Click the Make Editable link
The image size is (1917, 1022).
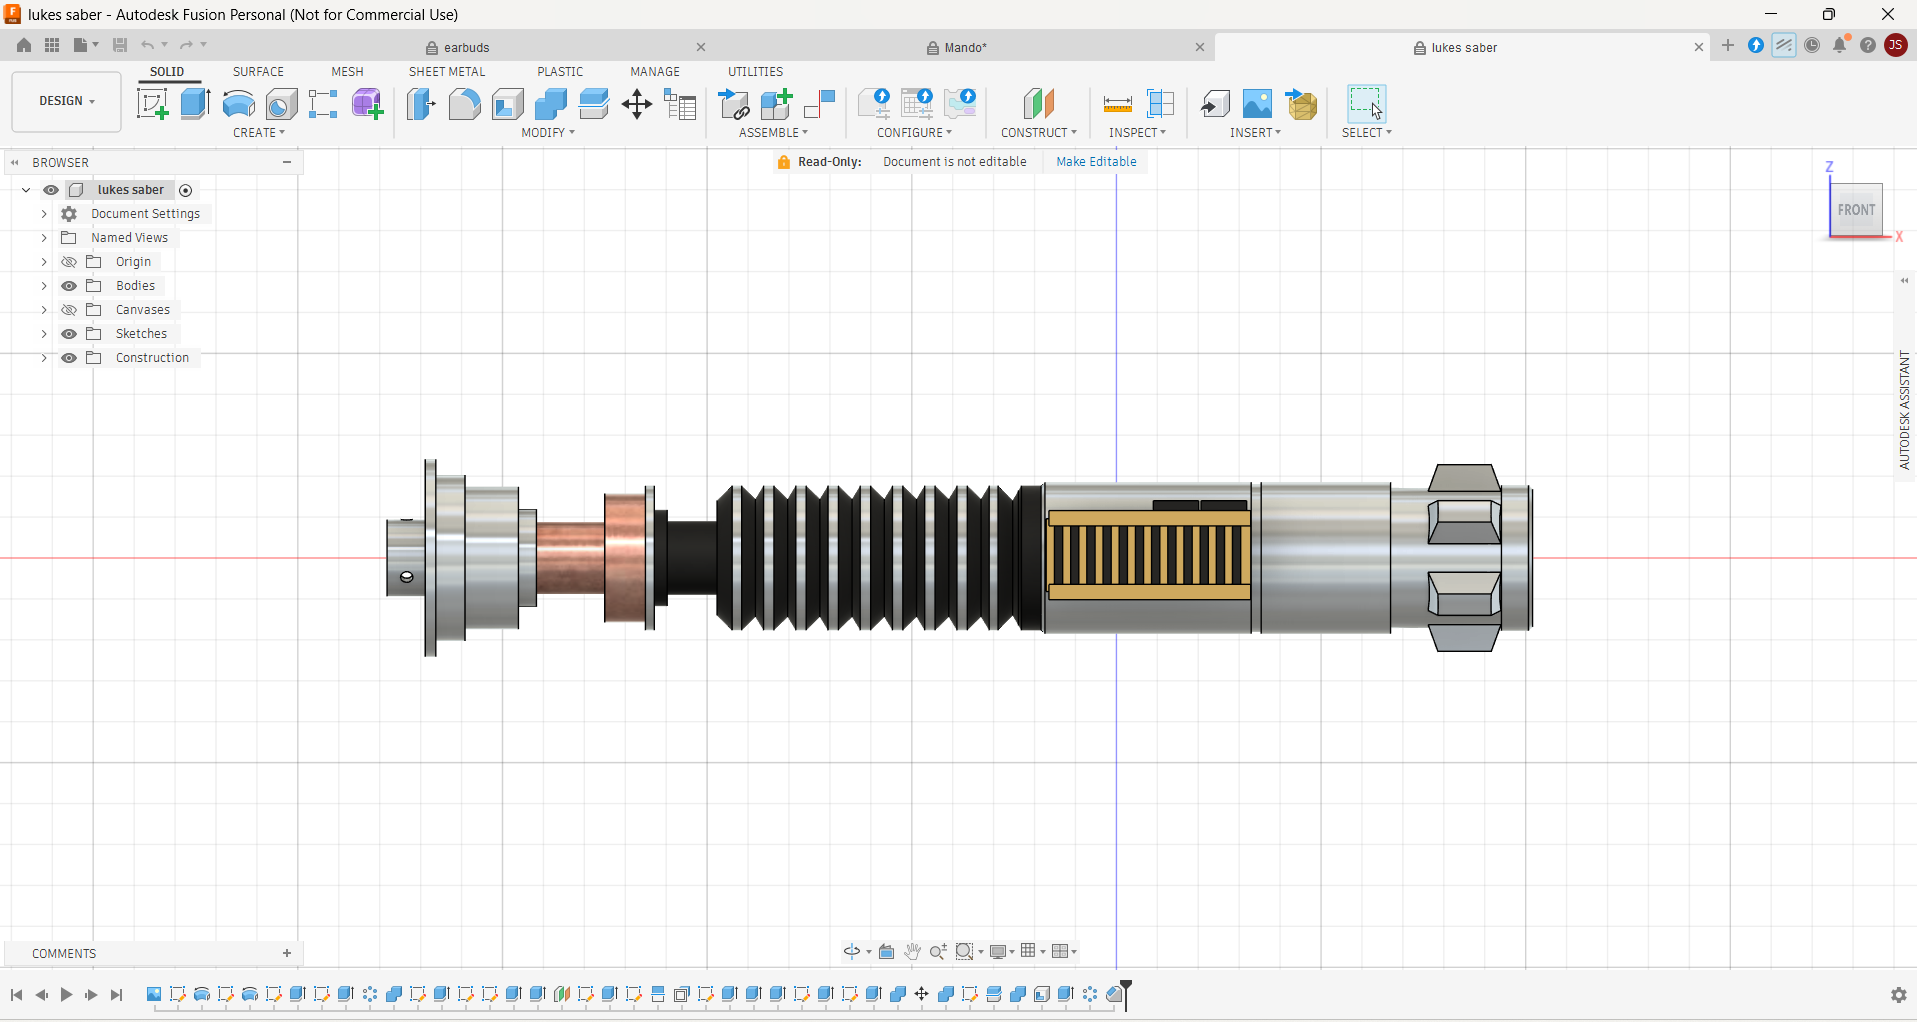(1096, 162)
